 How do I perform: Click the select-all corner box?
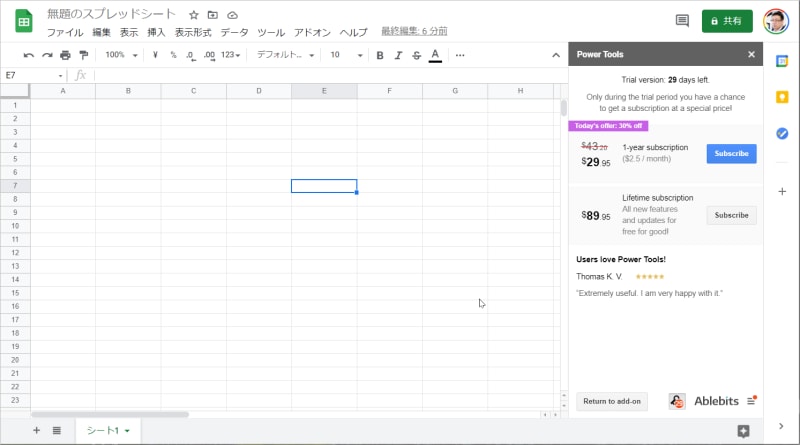pos(15,91)
